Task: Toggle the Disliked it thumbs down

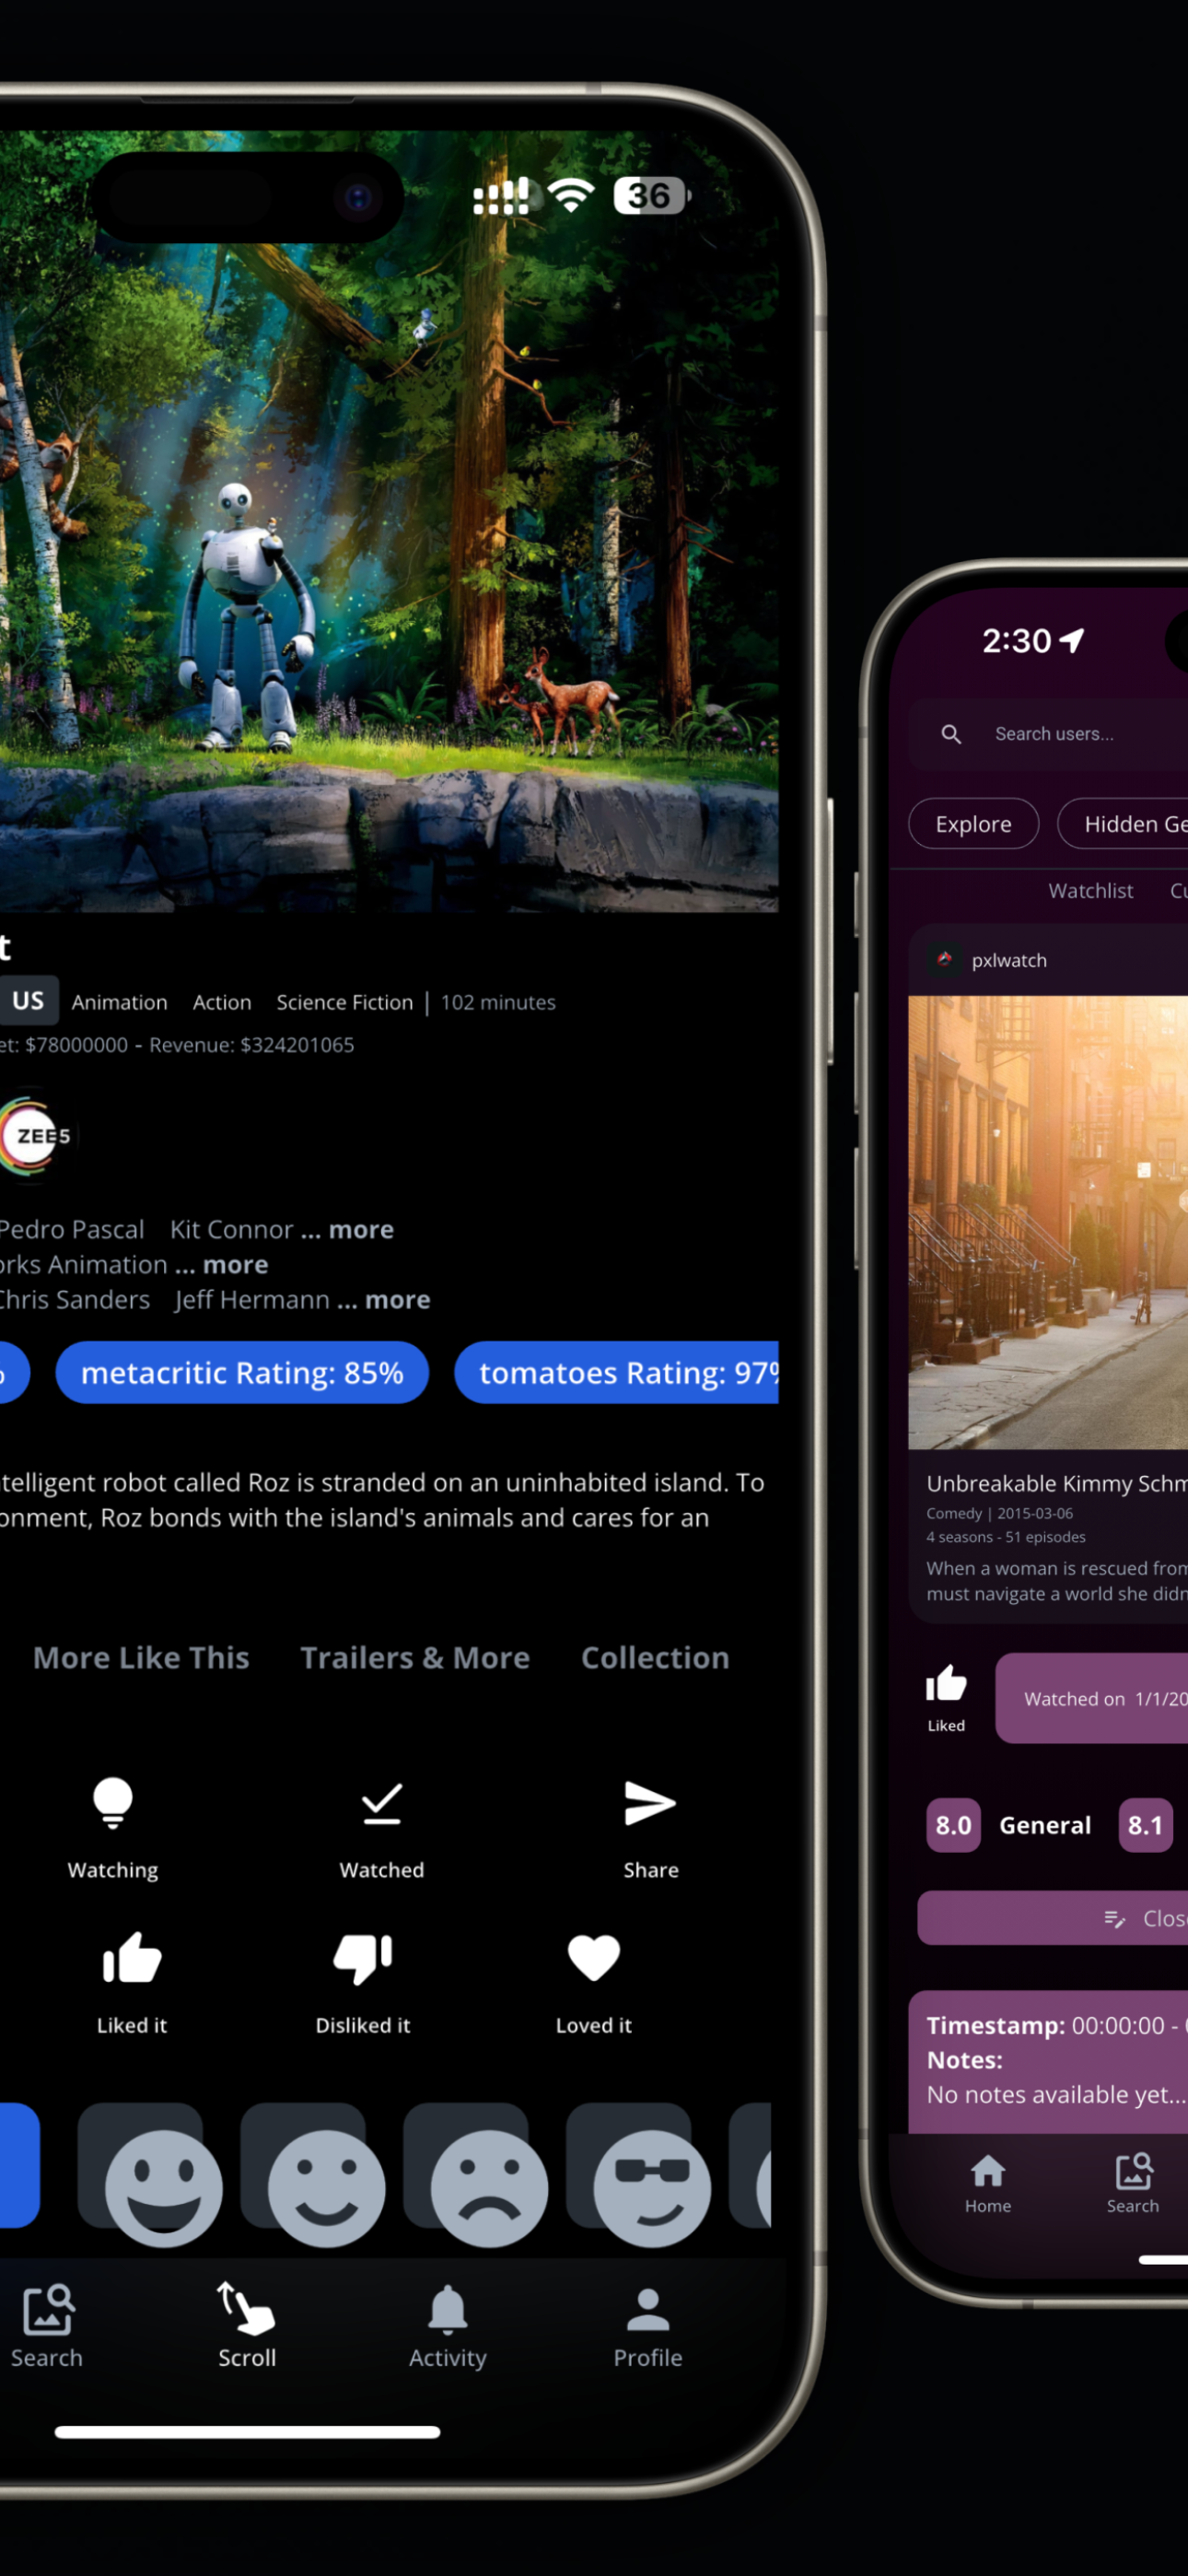Action: [362, 1958]
